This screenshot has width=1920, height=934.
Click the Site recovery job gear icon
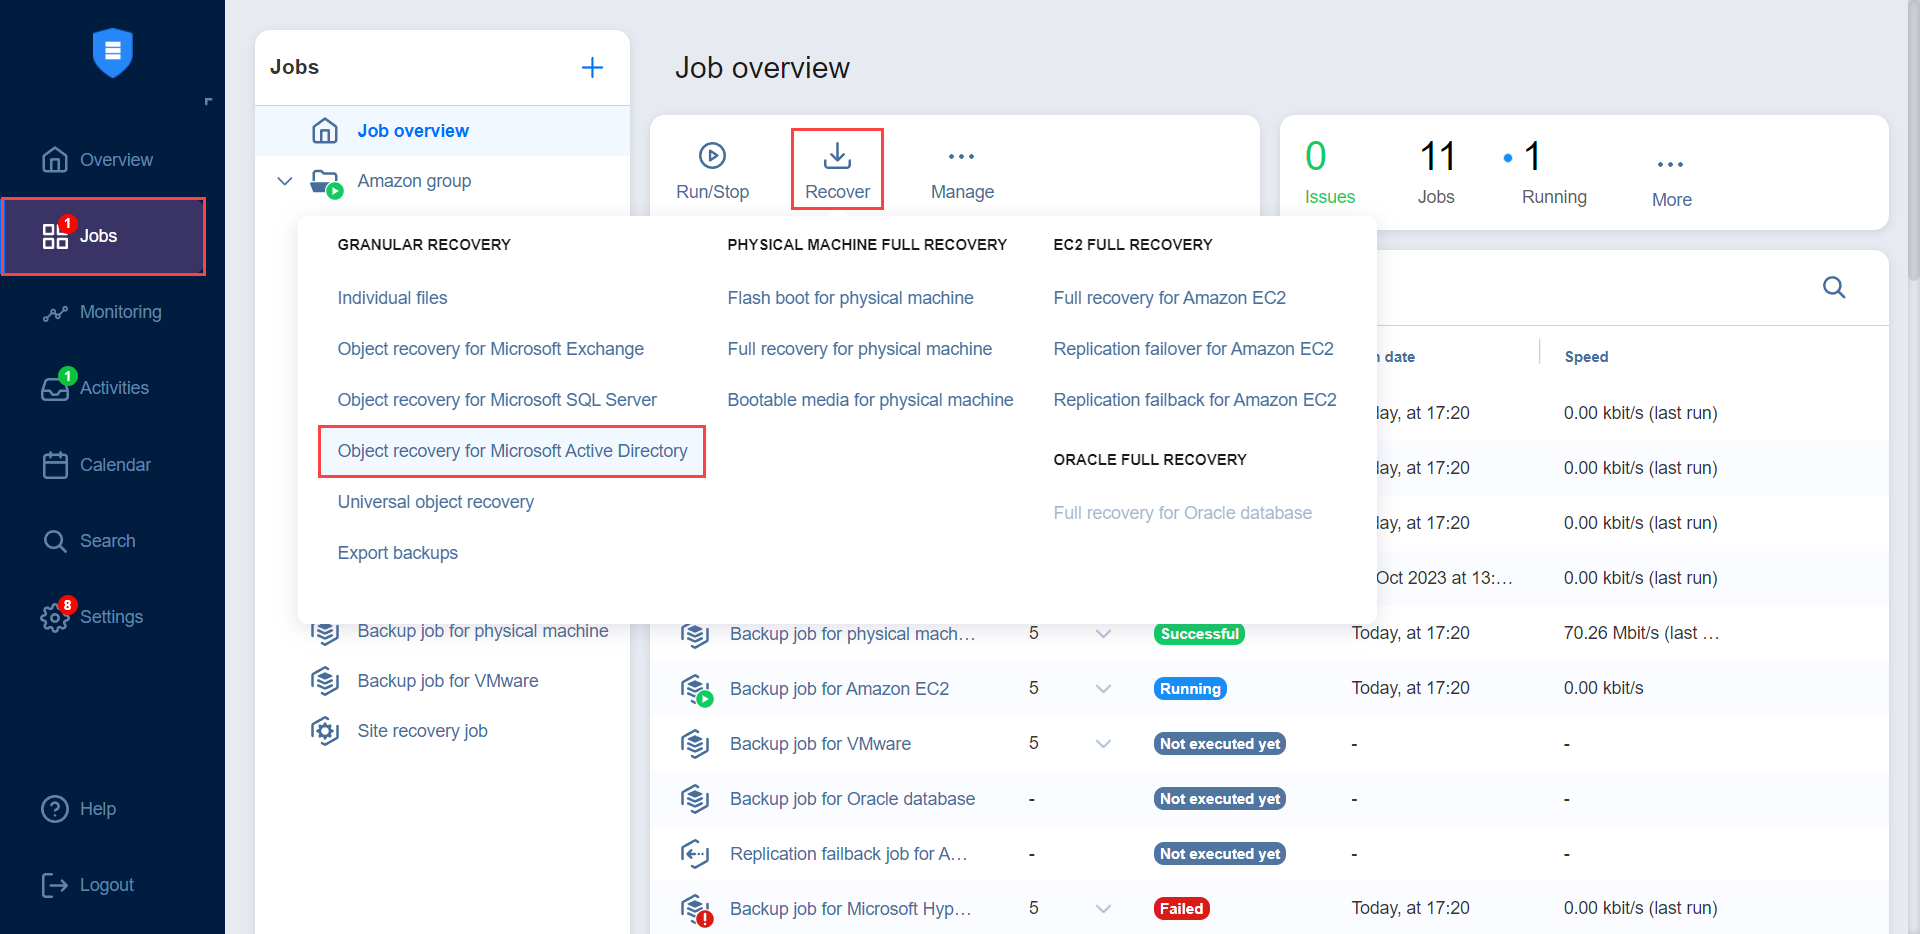pos(325,731)
